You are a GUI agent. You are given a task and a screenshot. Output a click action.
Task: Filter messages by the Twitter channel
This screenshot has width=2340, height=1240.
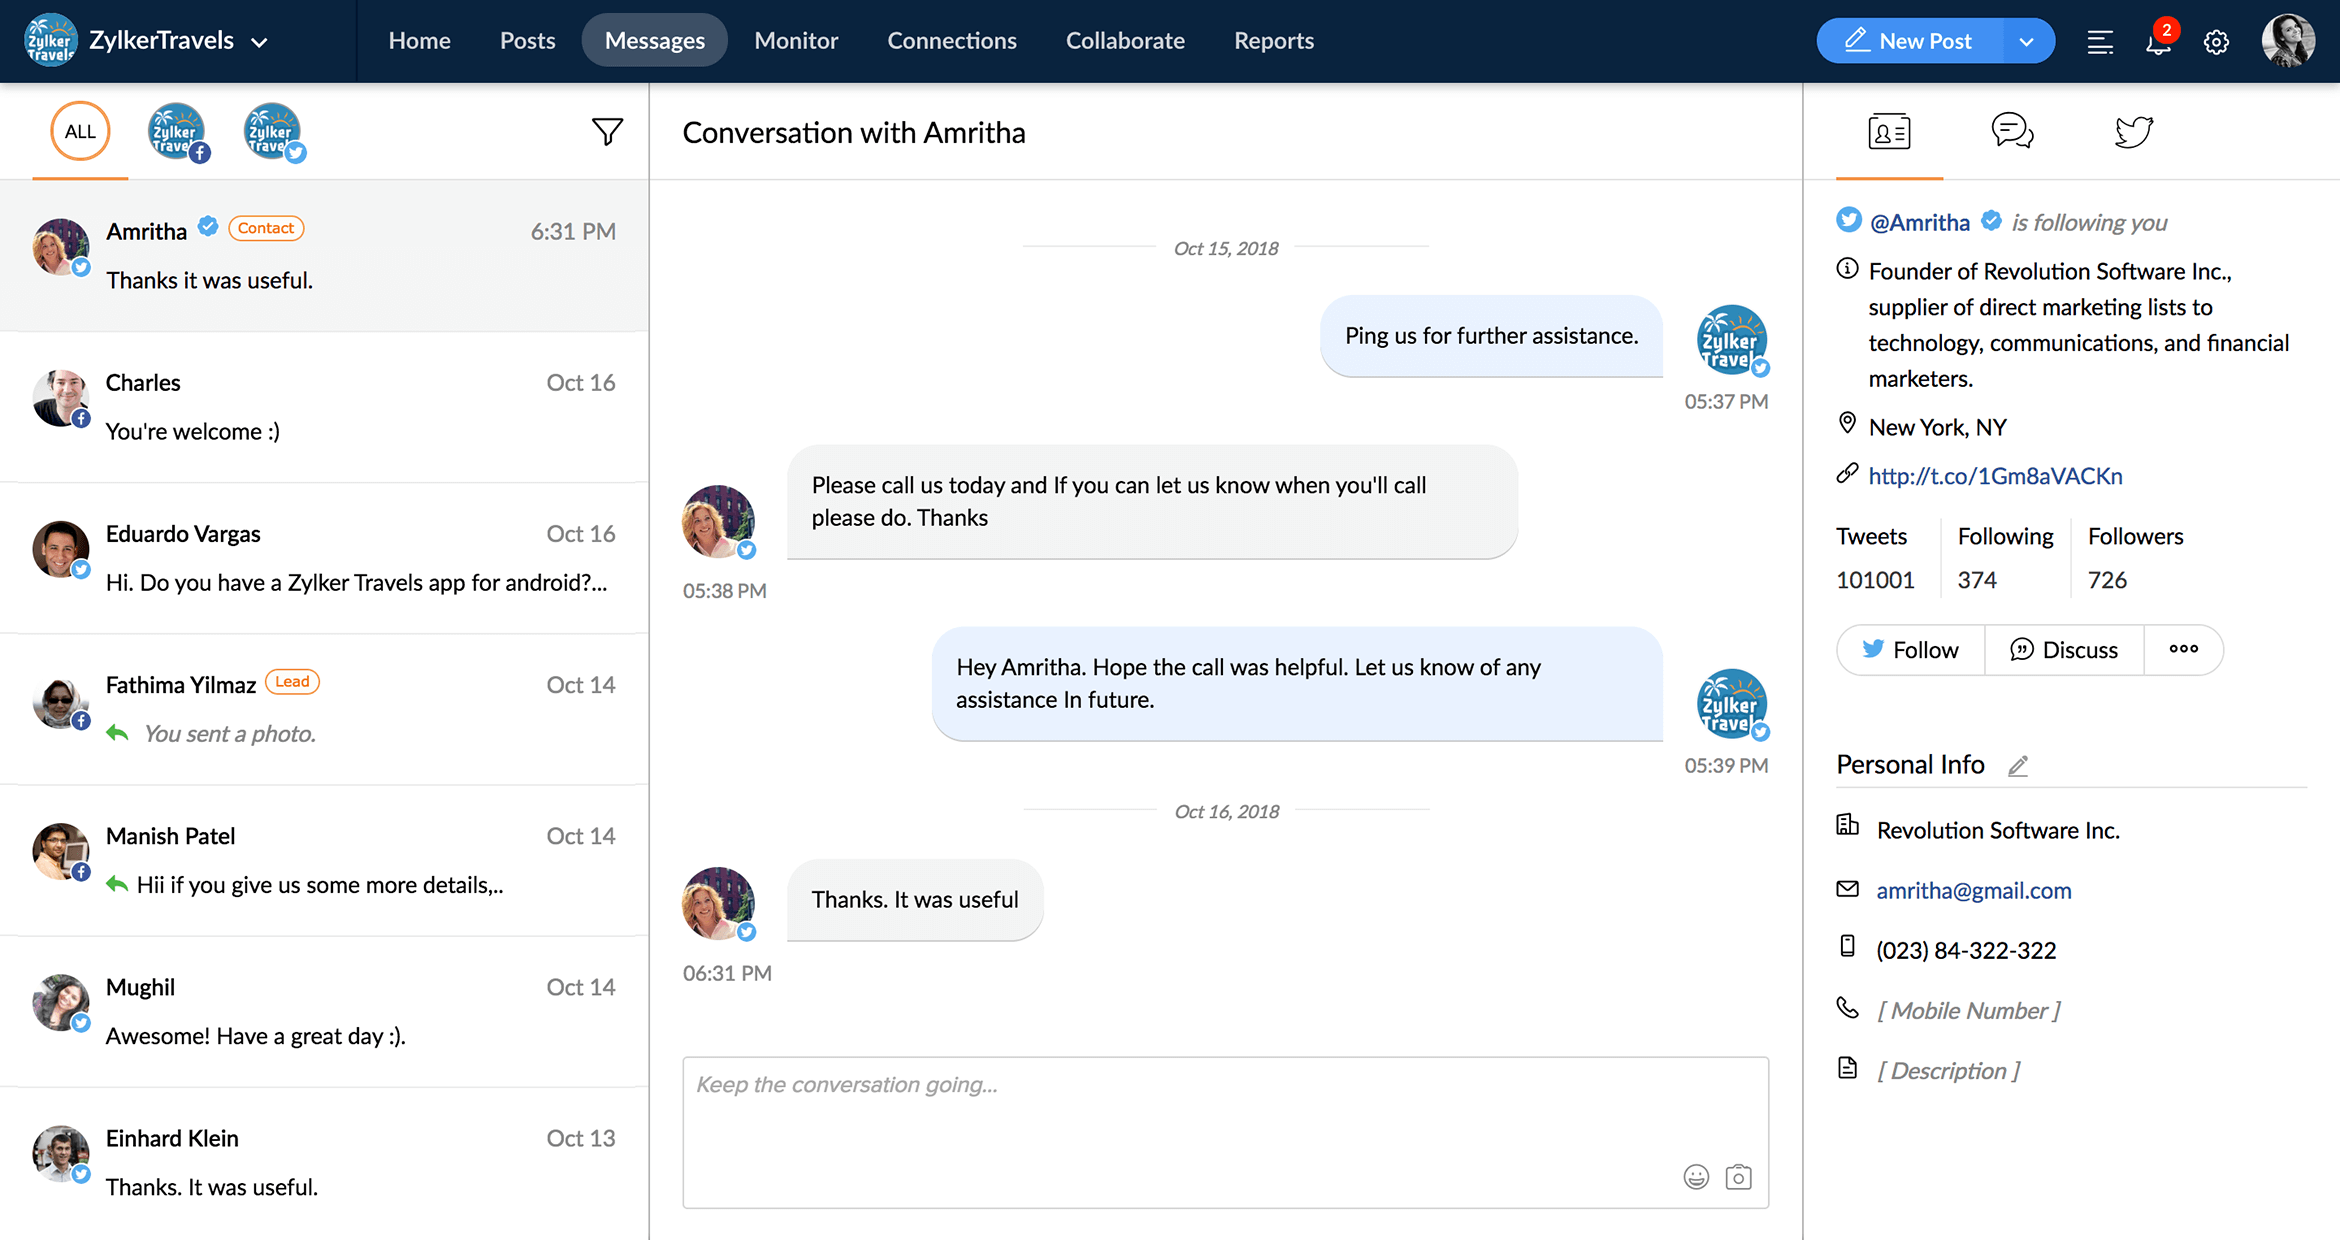click(x=273, y=131)
